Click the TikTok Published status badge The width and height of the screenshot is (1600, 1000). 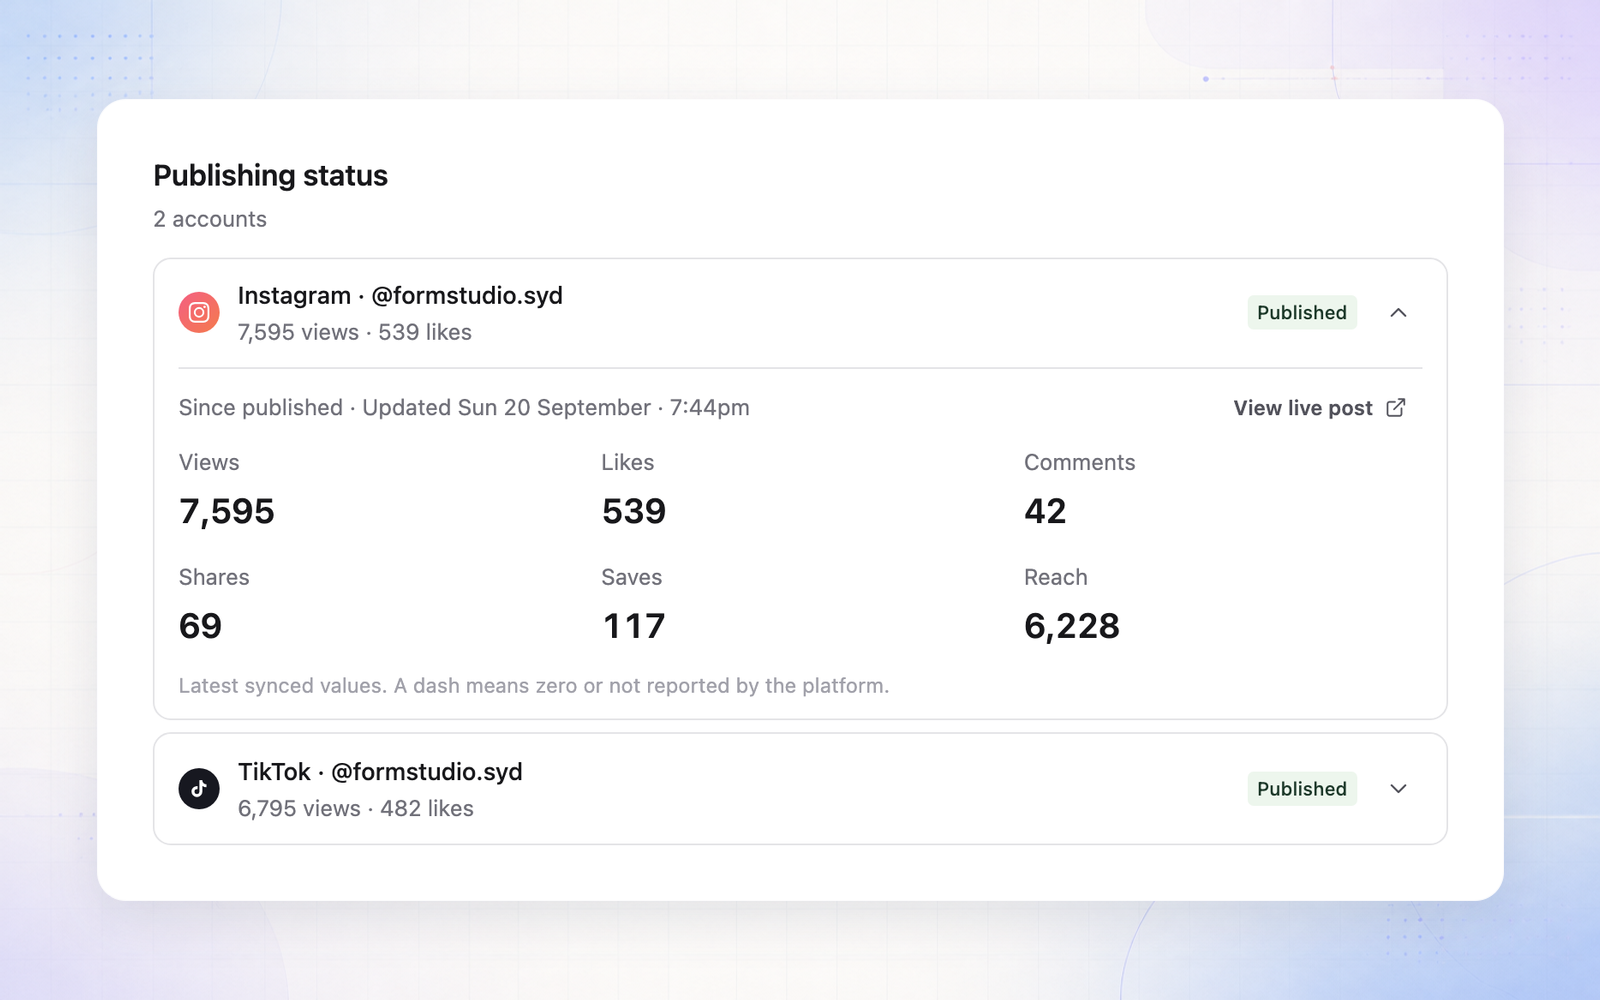(1302, 789)
